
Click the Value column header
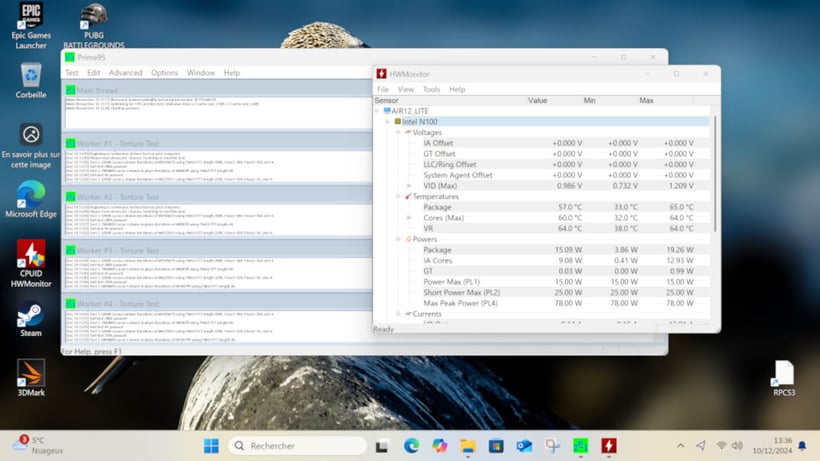click(x=537, y=100)
